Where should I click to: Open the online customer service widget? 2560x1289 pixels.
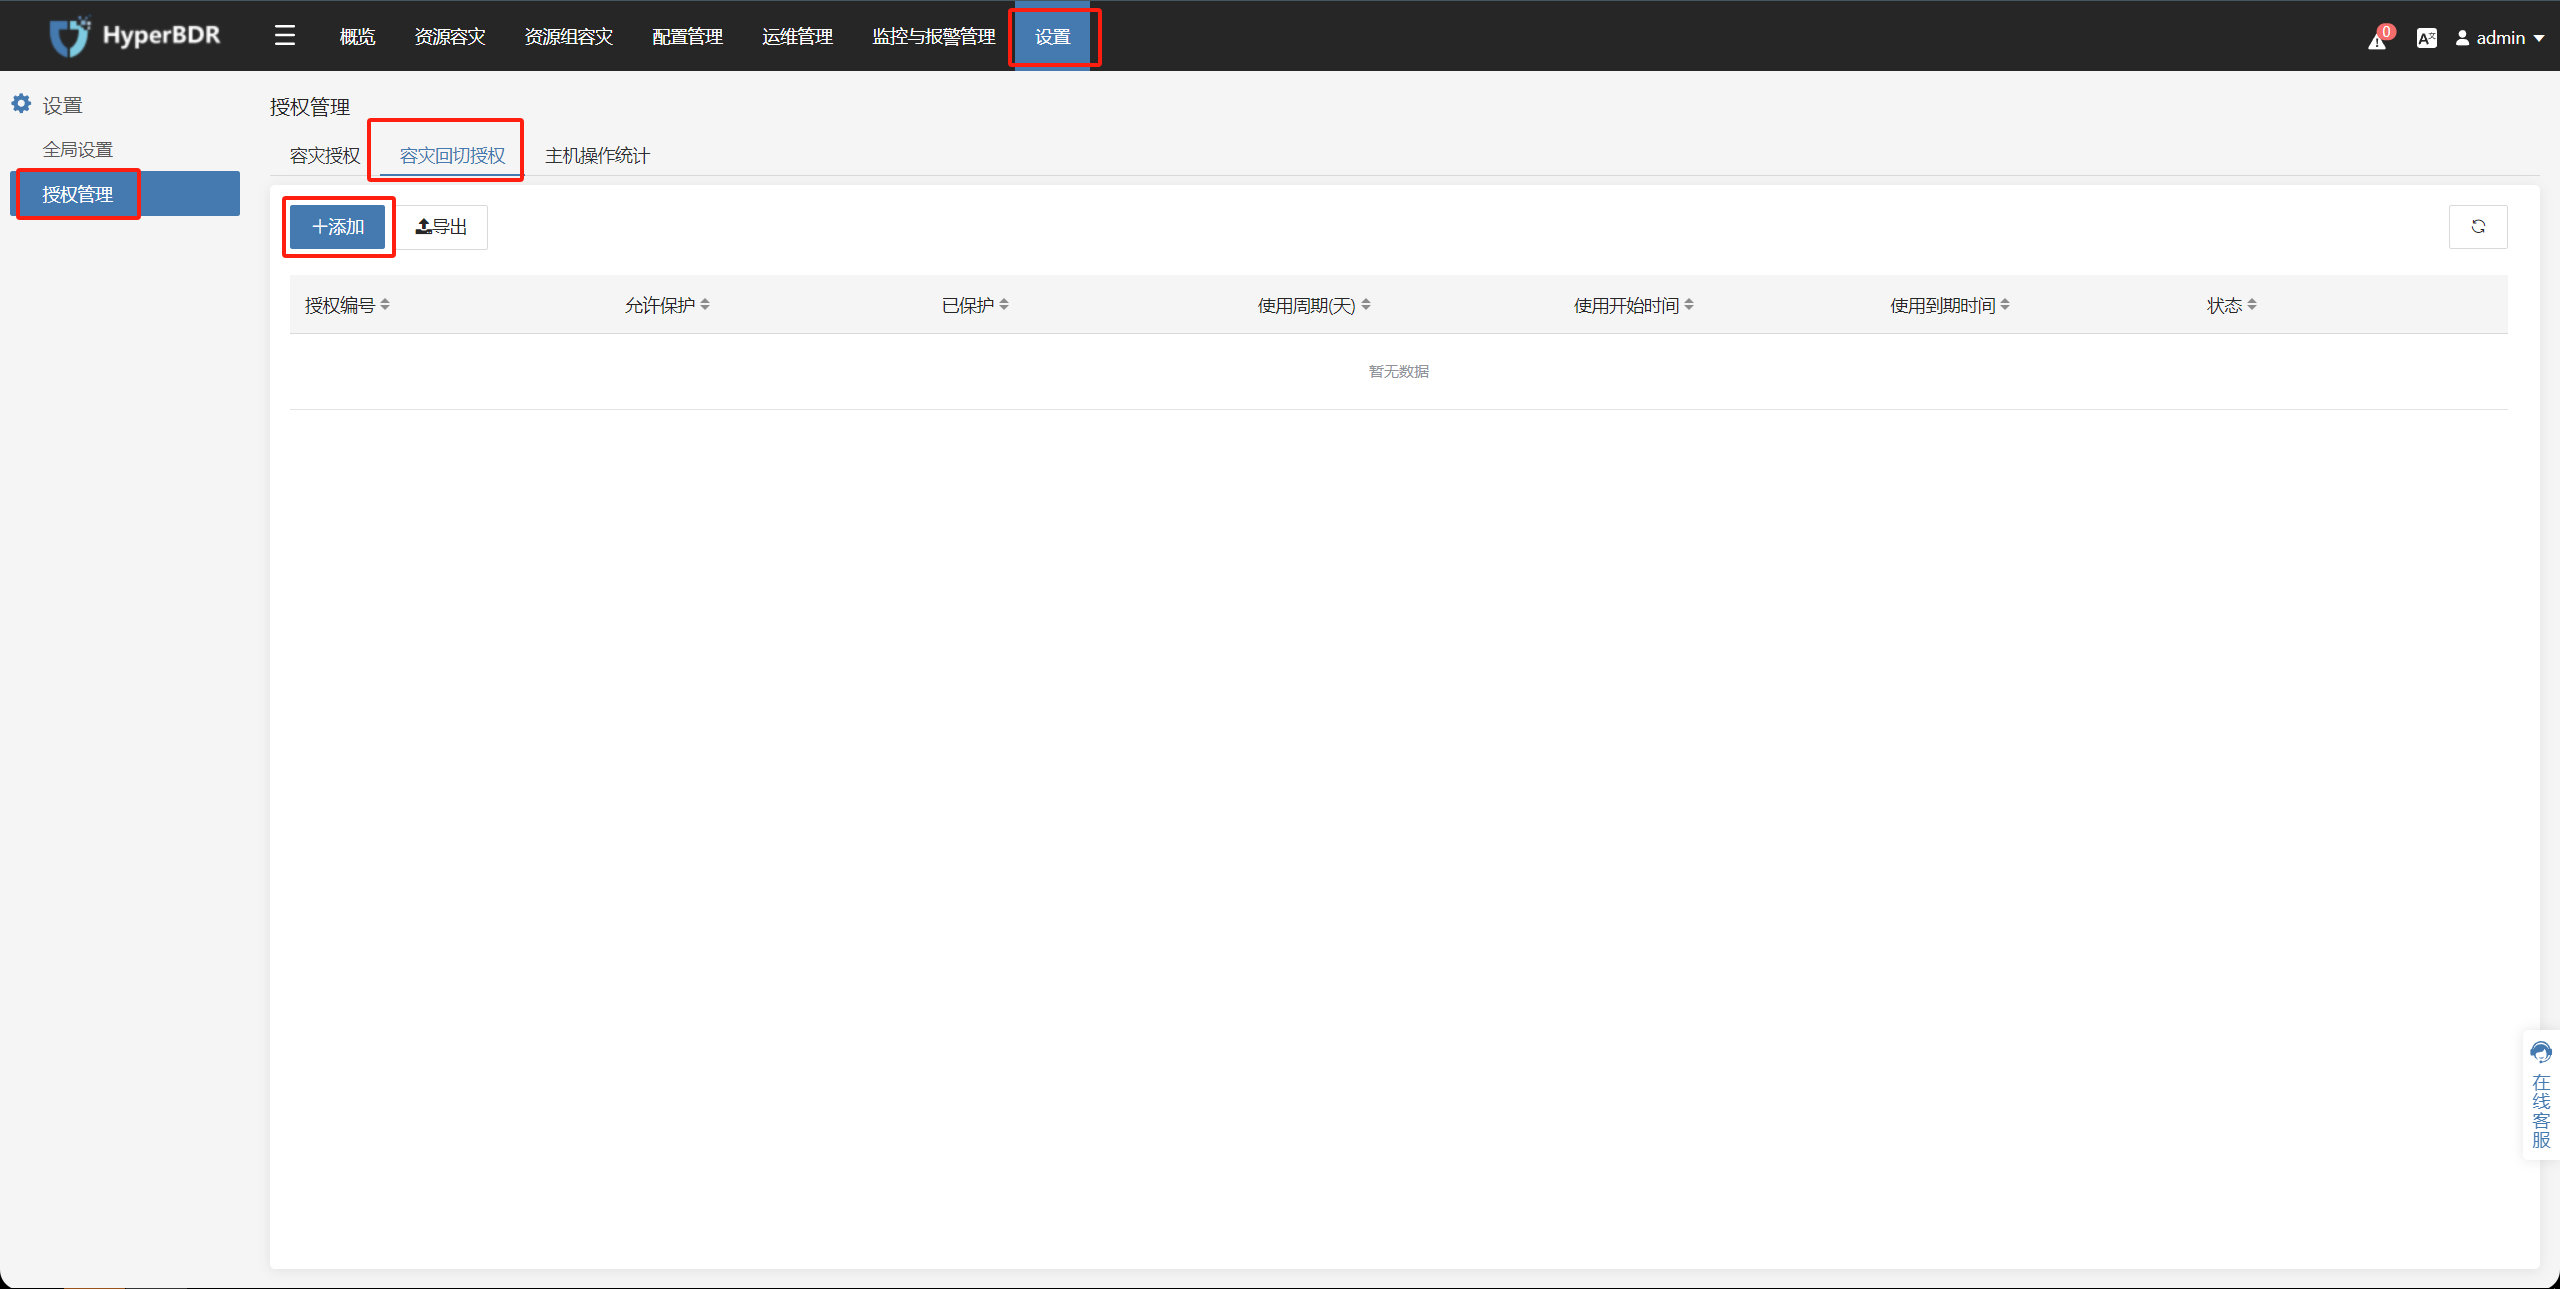[x=2541, y=1095]
